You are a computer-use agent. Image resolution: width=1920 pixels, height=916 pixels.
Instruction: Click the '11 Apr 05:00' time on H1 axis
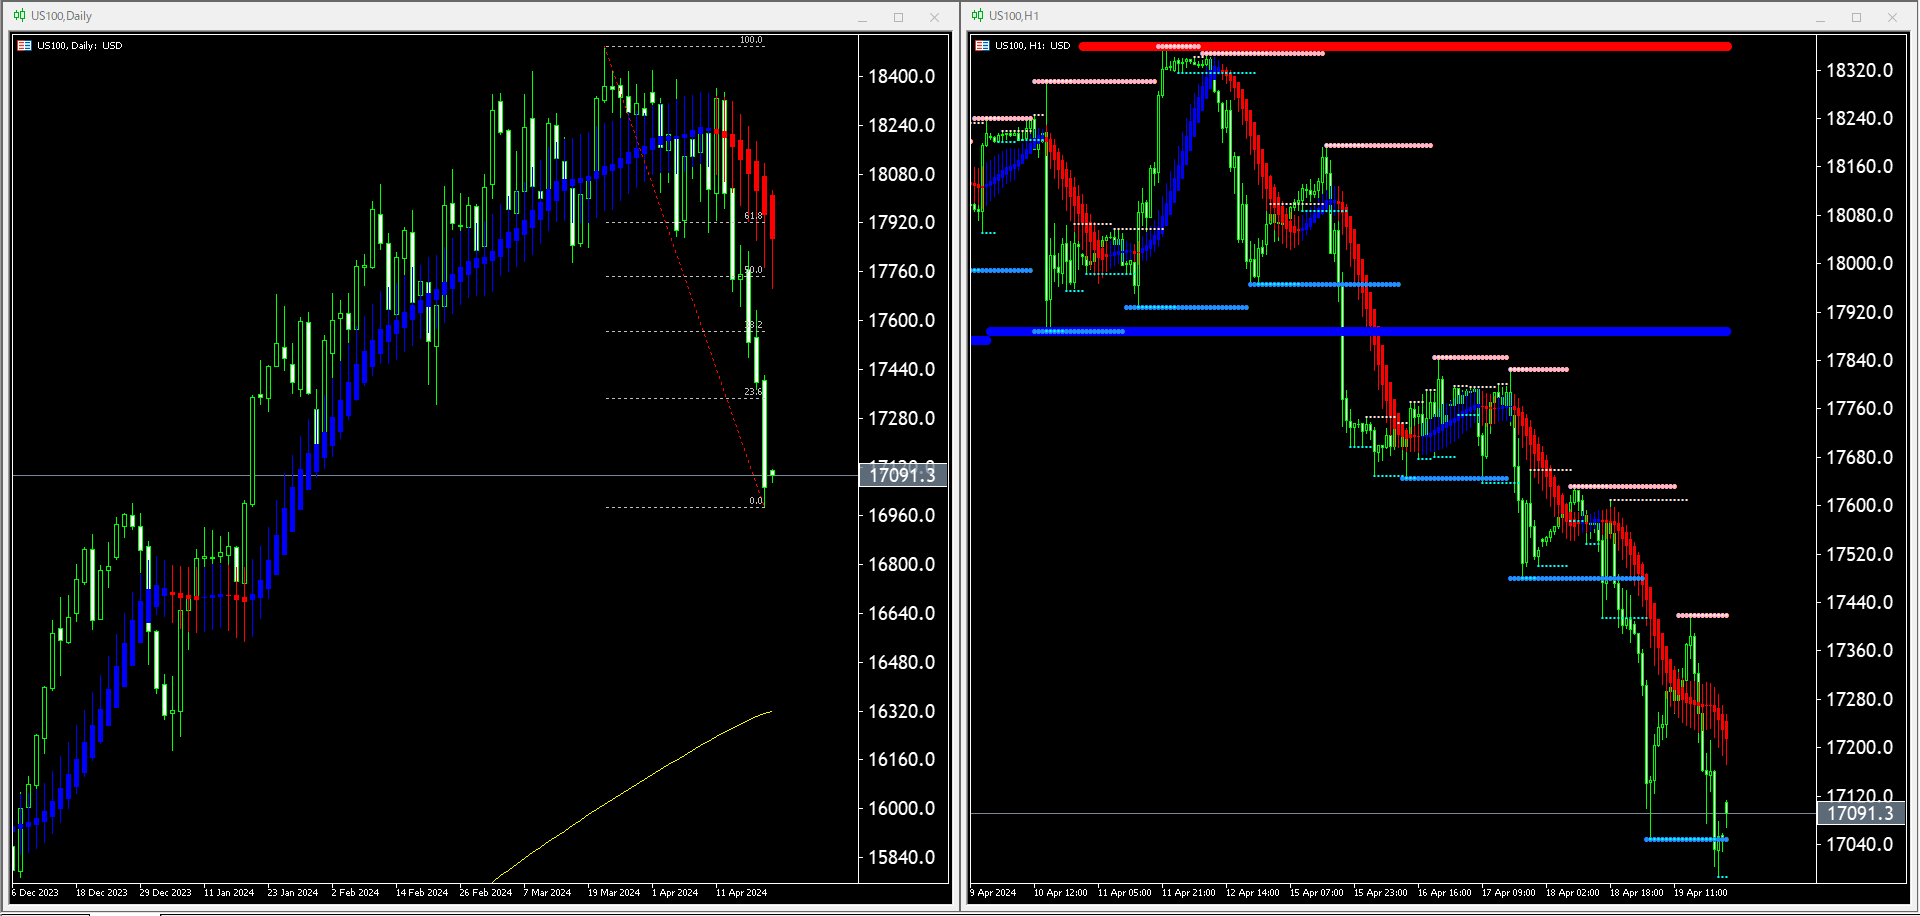tap(1124, 892)
